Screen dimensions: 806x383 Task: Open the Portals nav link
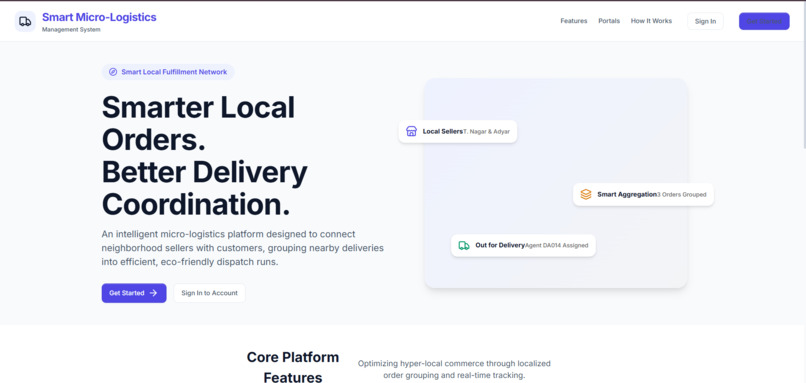(609, 21)
